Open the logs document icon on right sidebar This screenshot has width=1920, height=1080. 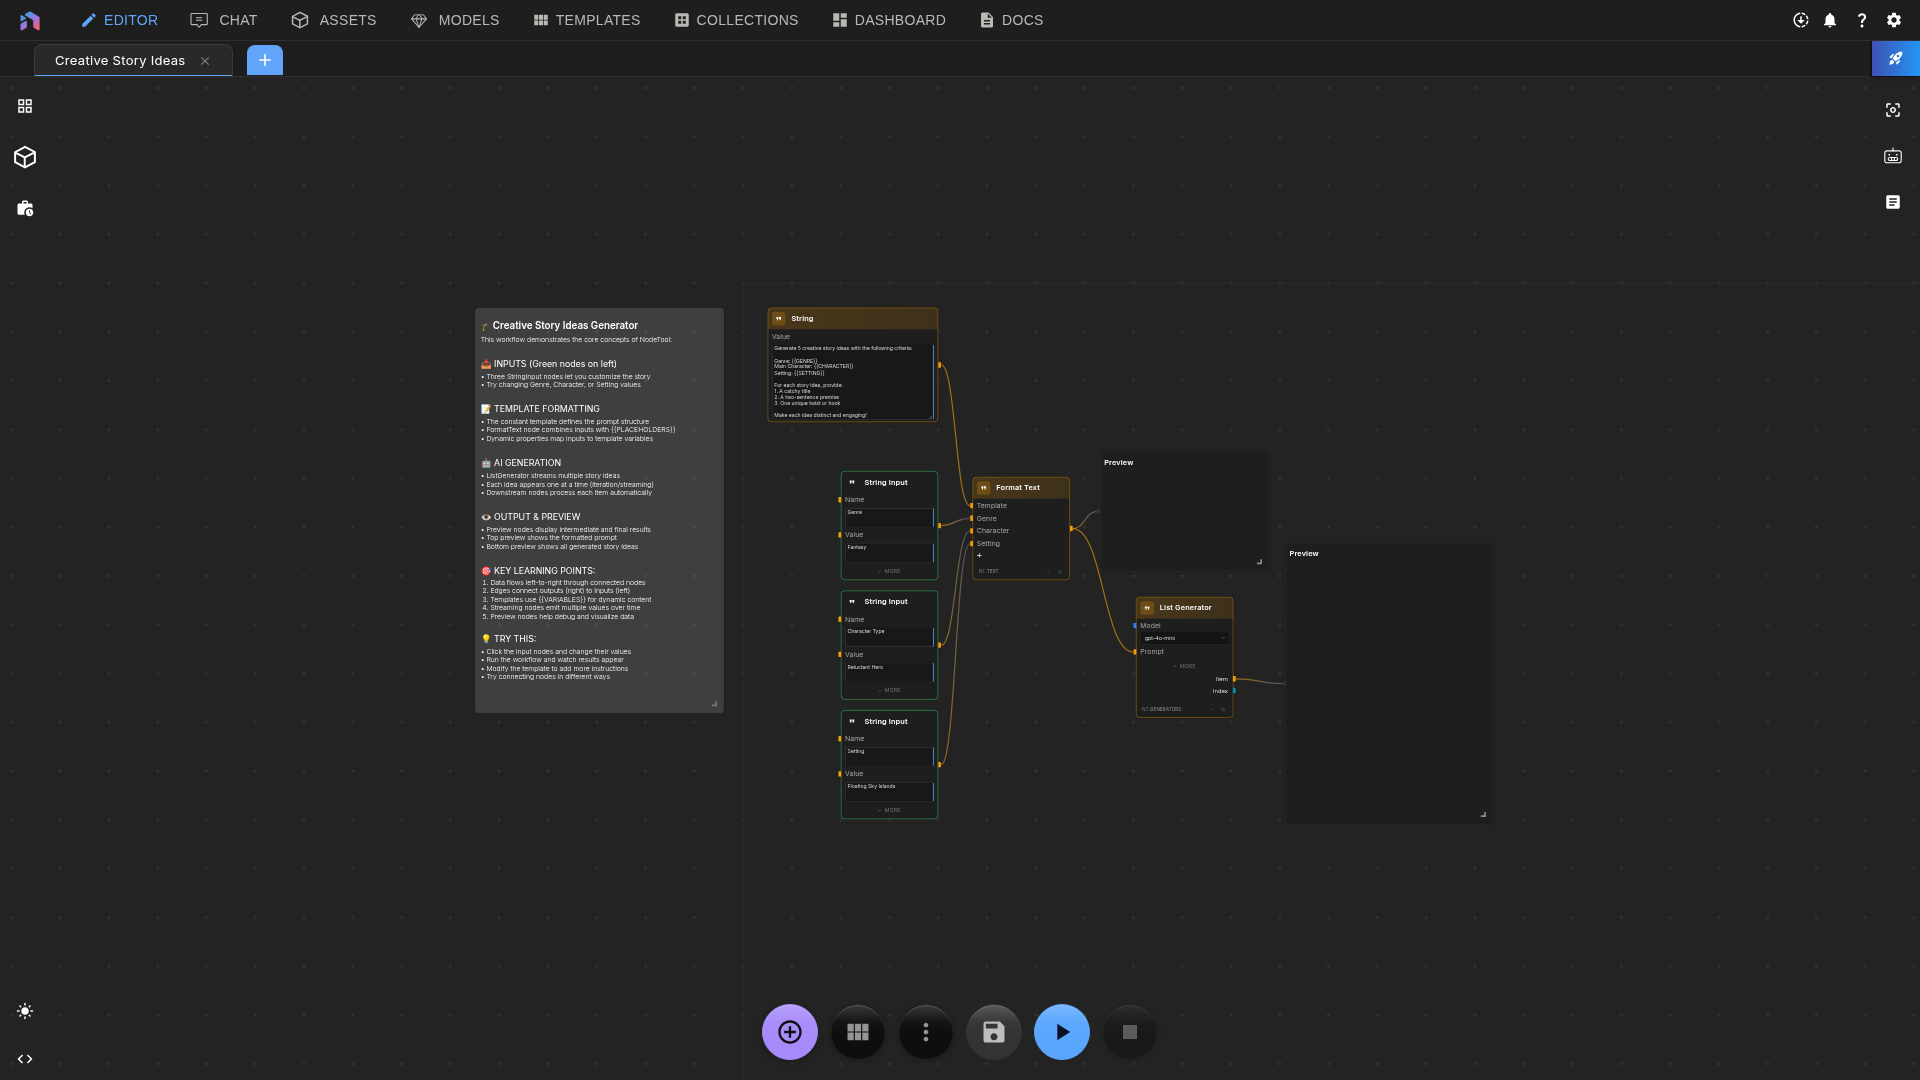[x=1893, y=202]
